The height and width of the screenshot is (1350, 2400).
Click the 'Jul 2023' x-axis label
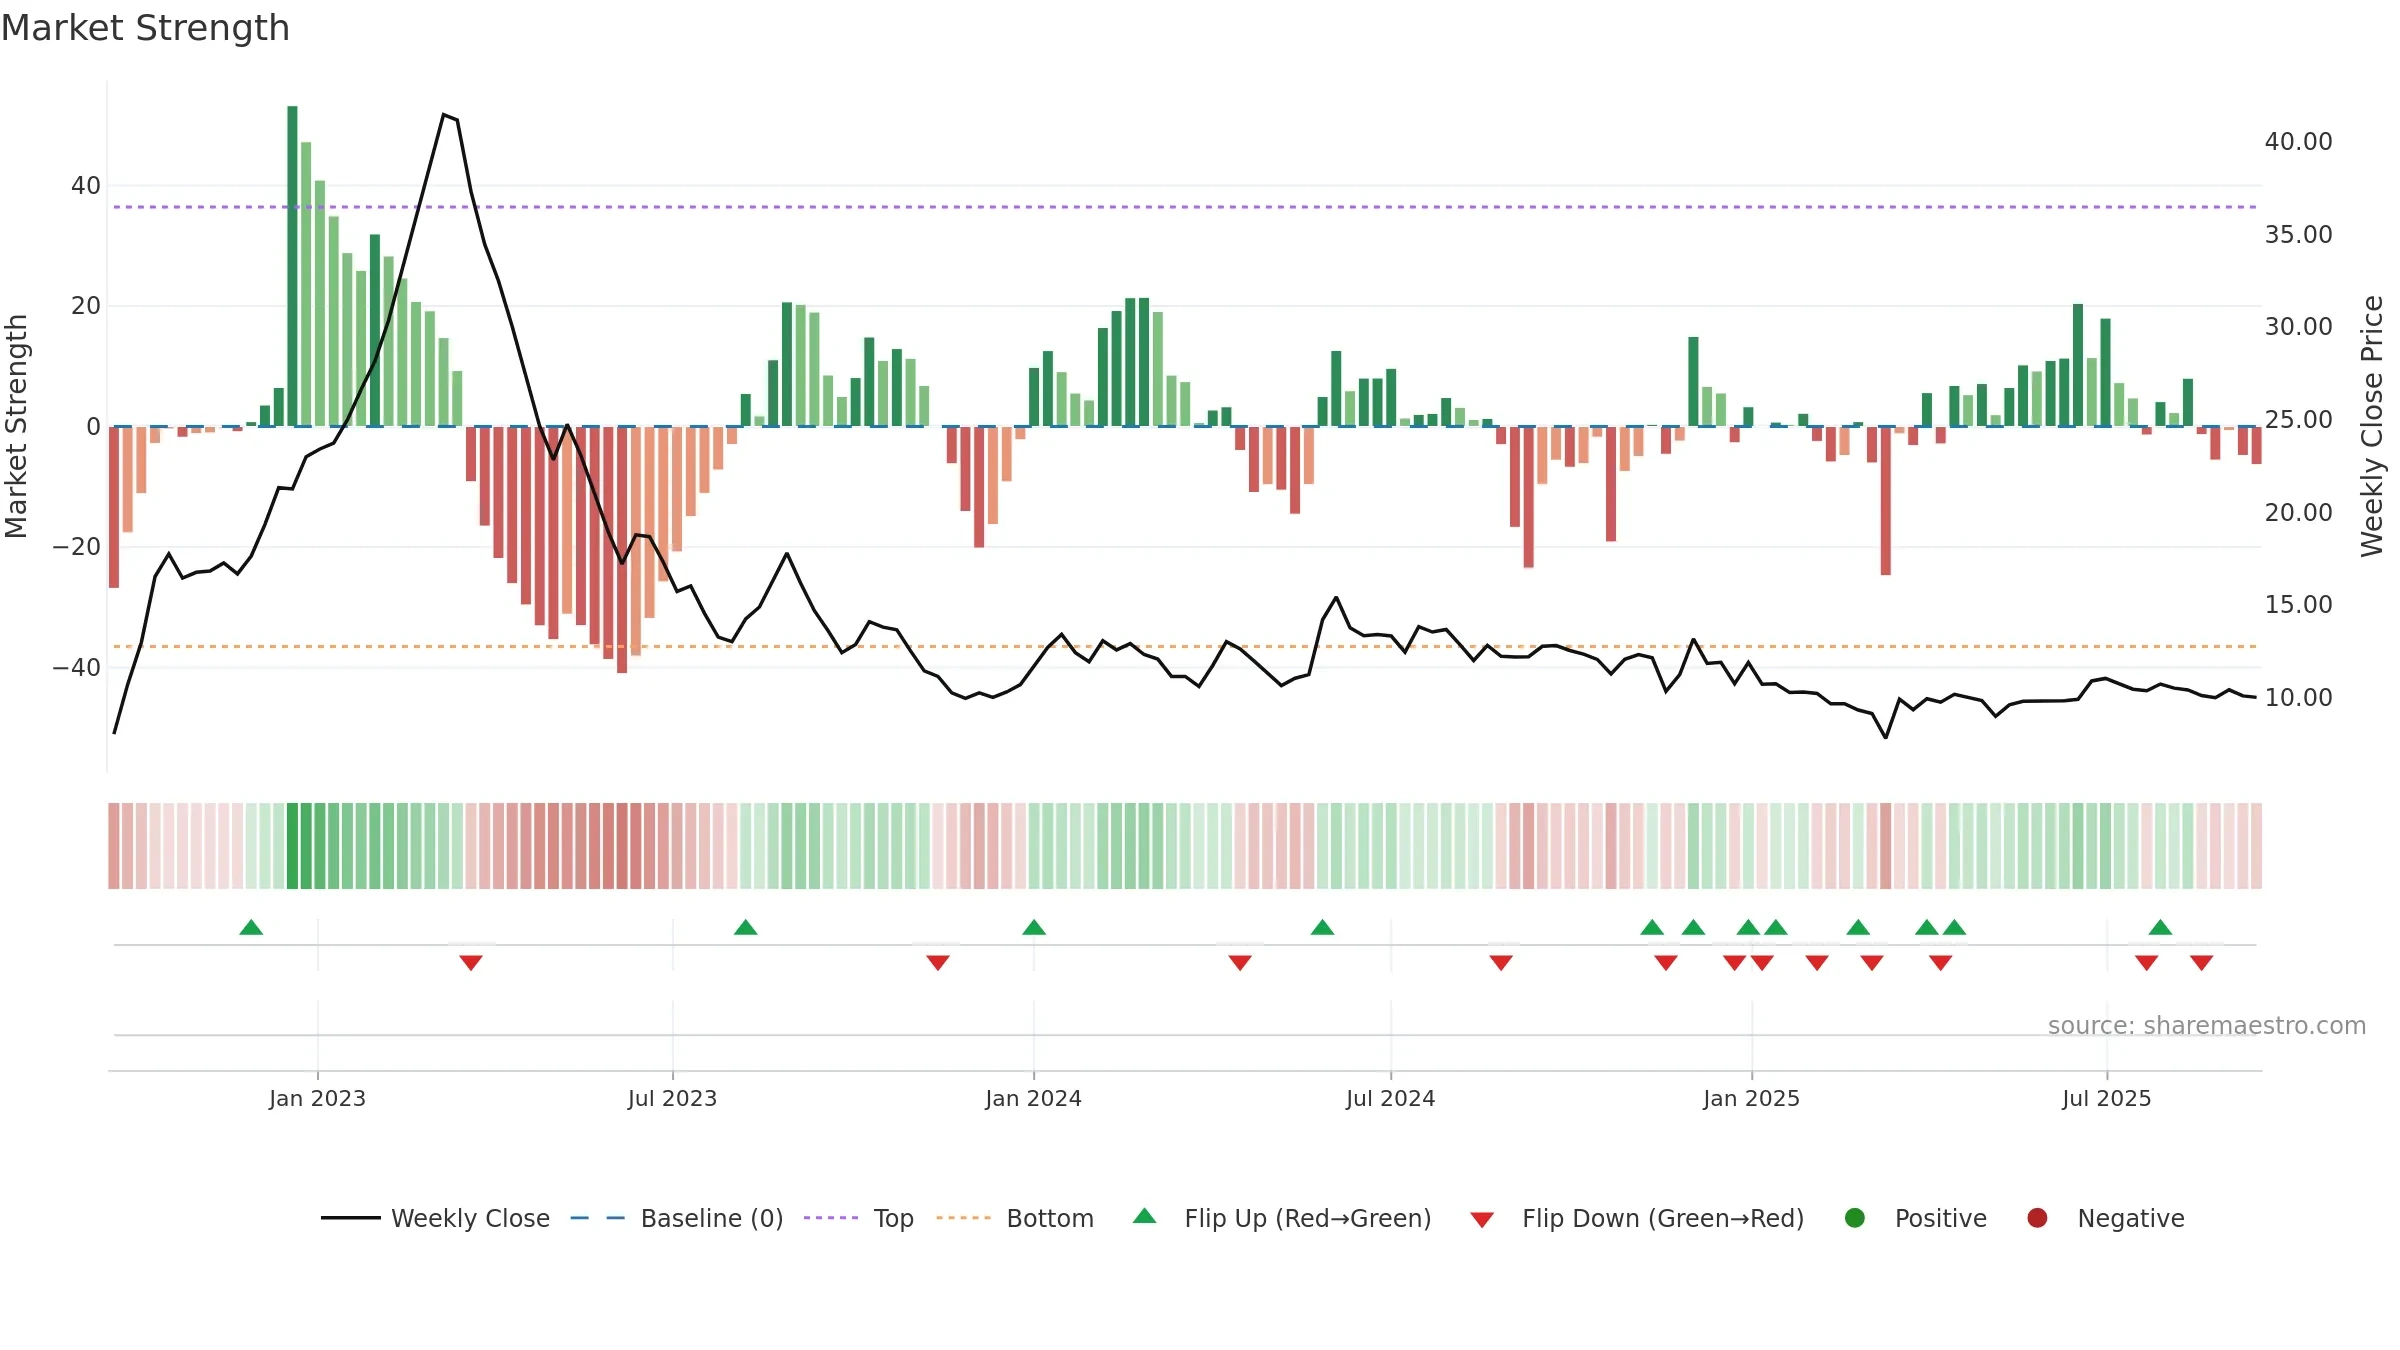click(x=672, y=1098)
